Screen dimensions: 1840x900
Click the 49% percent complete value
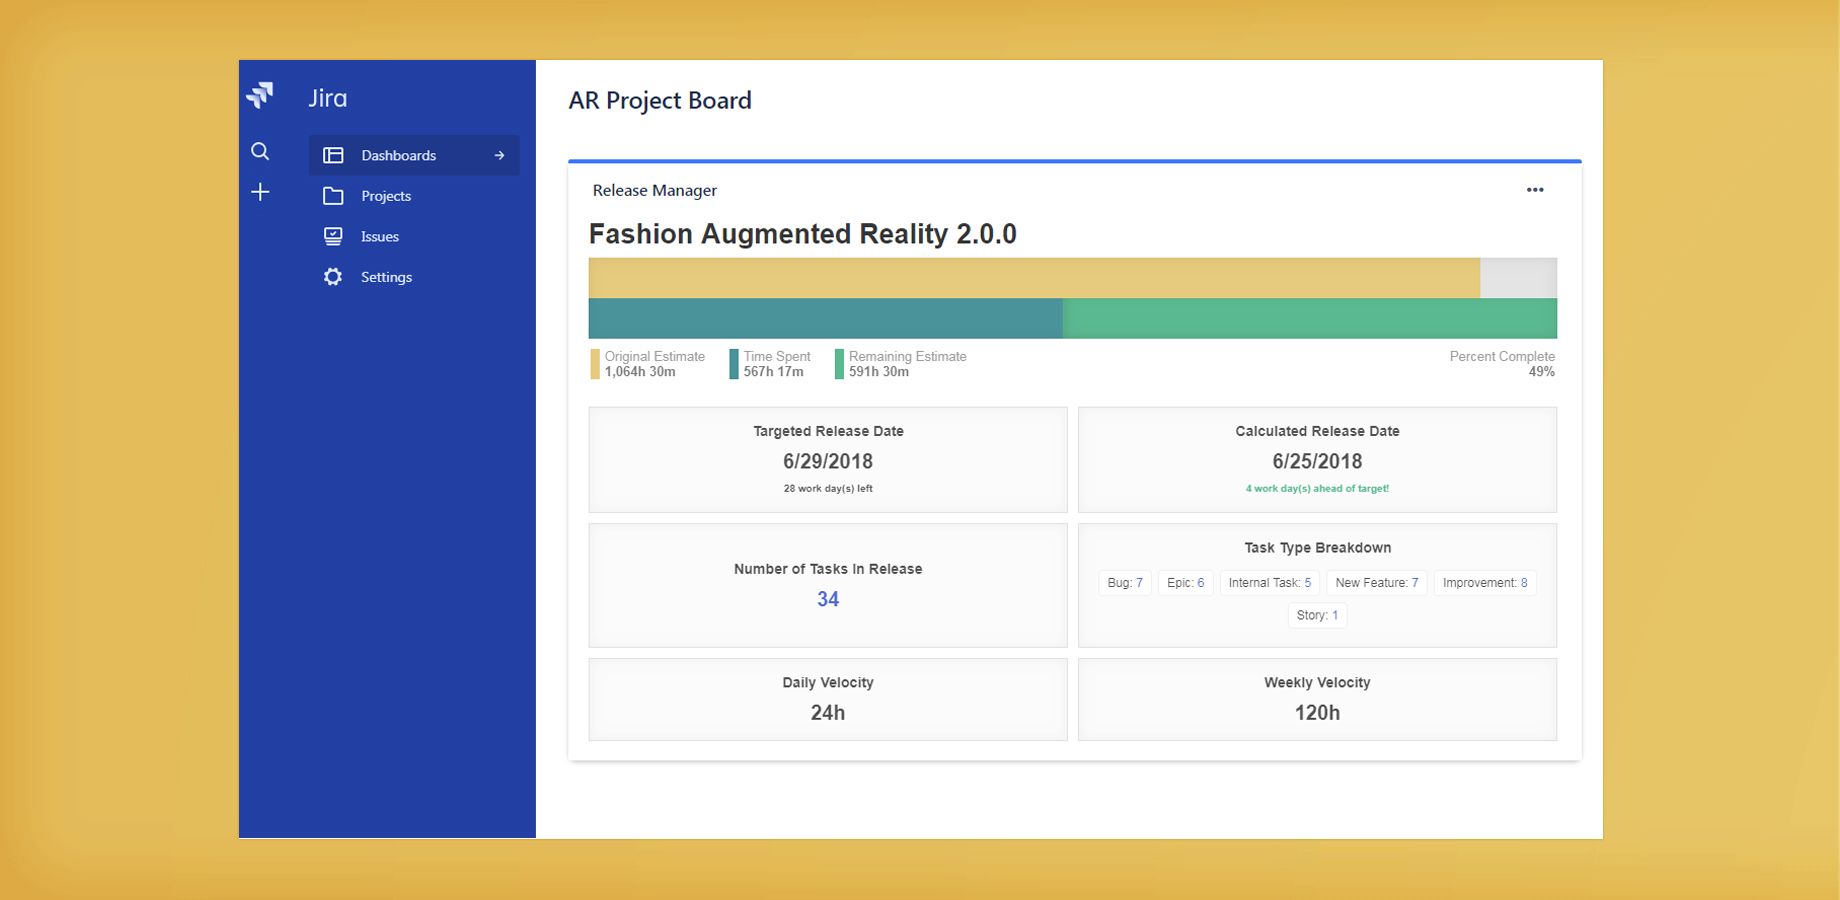tap(1542, 372)
